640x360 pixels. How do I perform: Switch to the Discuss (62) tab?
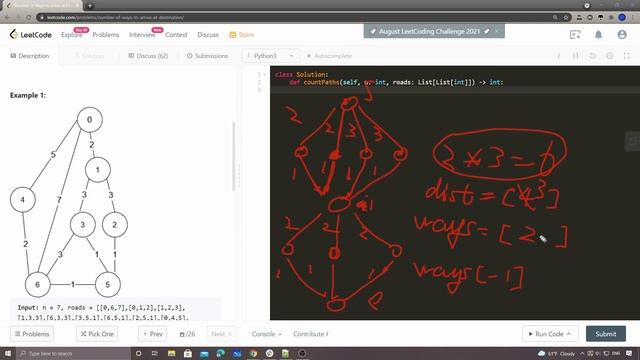point(148,56)
